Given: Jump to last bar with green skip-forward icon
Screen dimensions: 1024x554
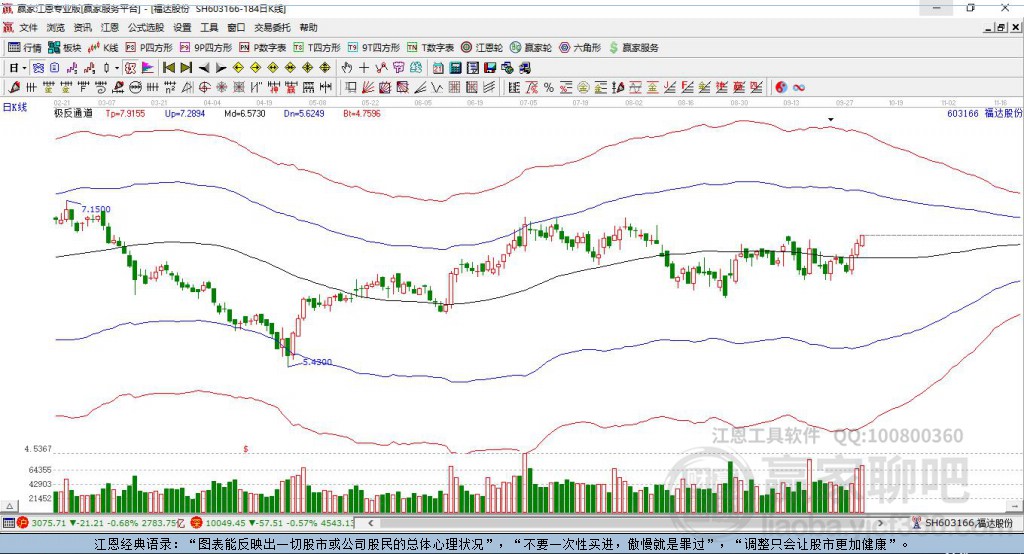Looking at the screenshot, I should (x=186, y=68).
